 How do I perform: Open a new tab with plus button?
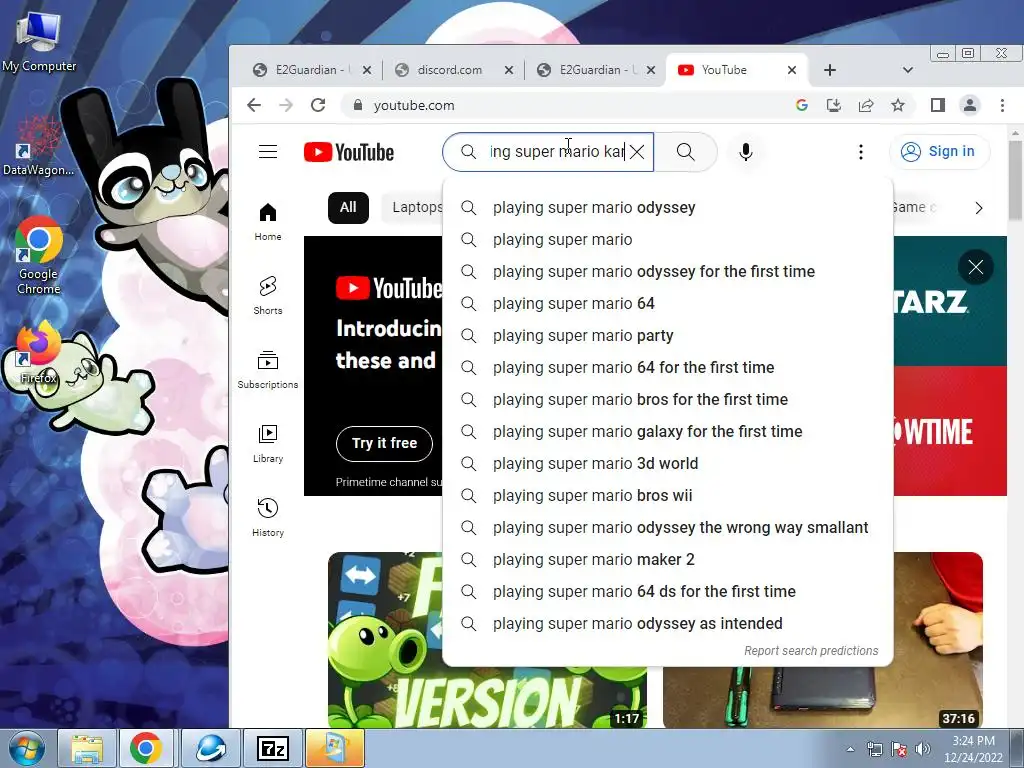(x=829, y=70)
